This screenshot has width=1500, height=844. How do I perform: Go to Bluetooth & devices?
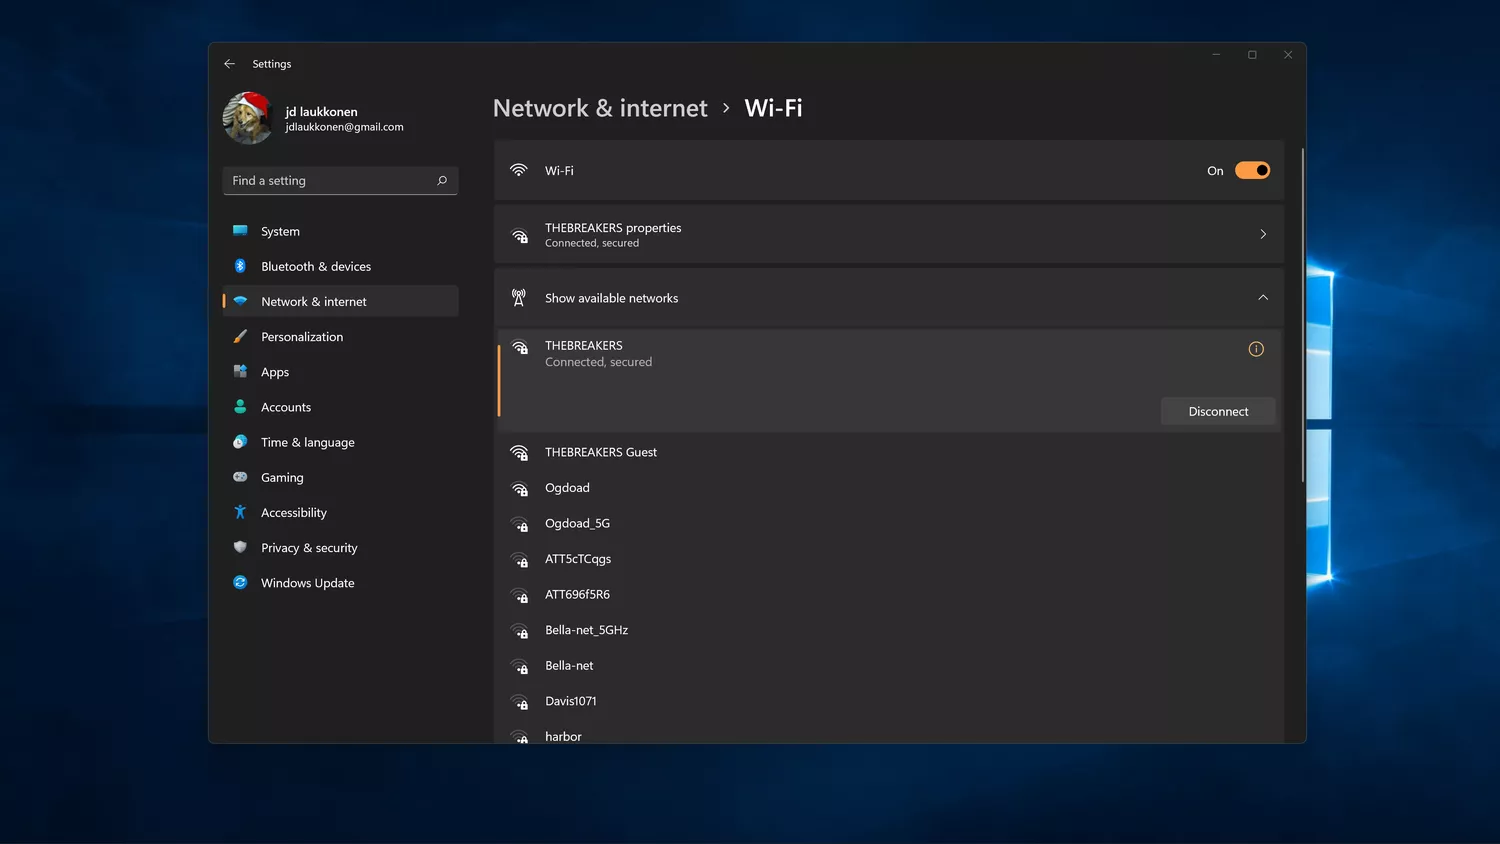point(340,266)
